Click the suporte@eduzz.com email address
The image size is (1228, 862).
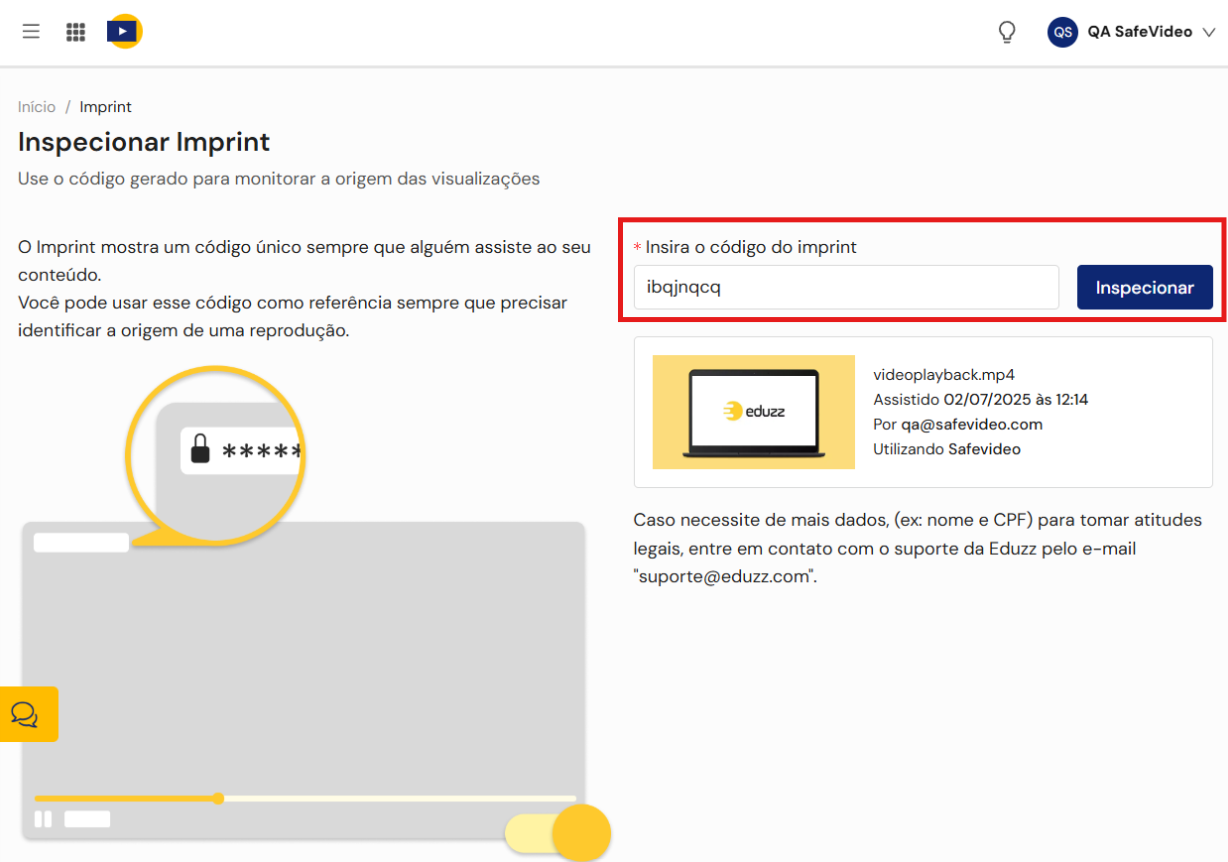[723, 576]
